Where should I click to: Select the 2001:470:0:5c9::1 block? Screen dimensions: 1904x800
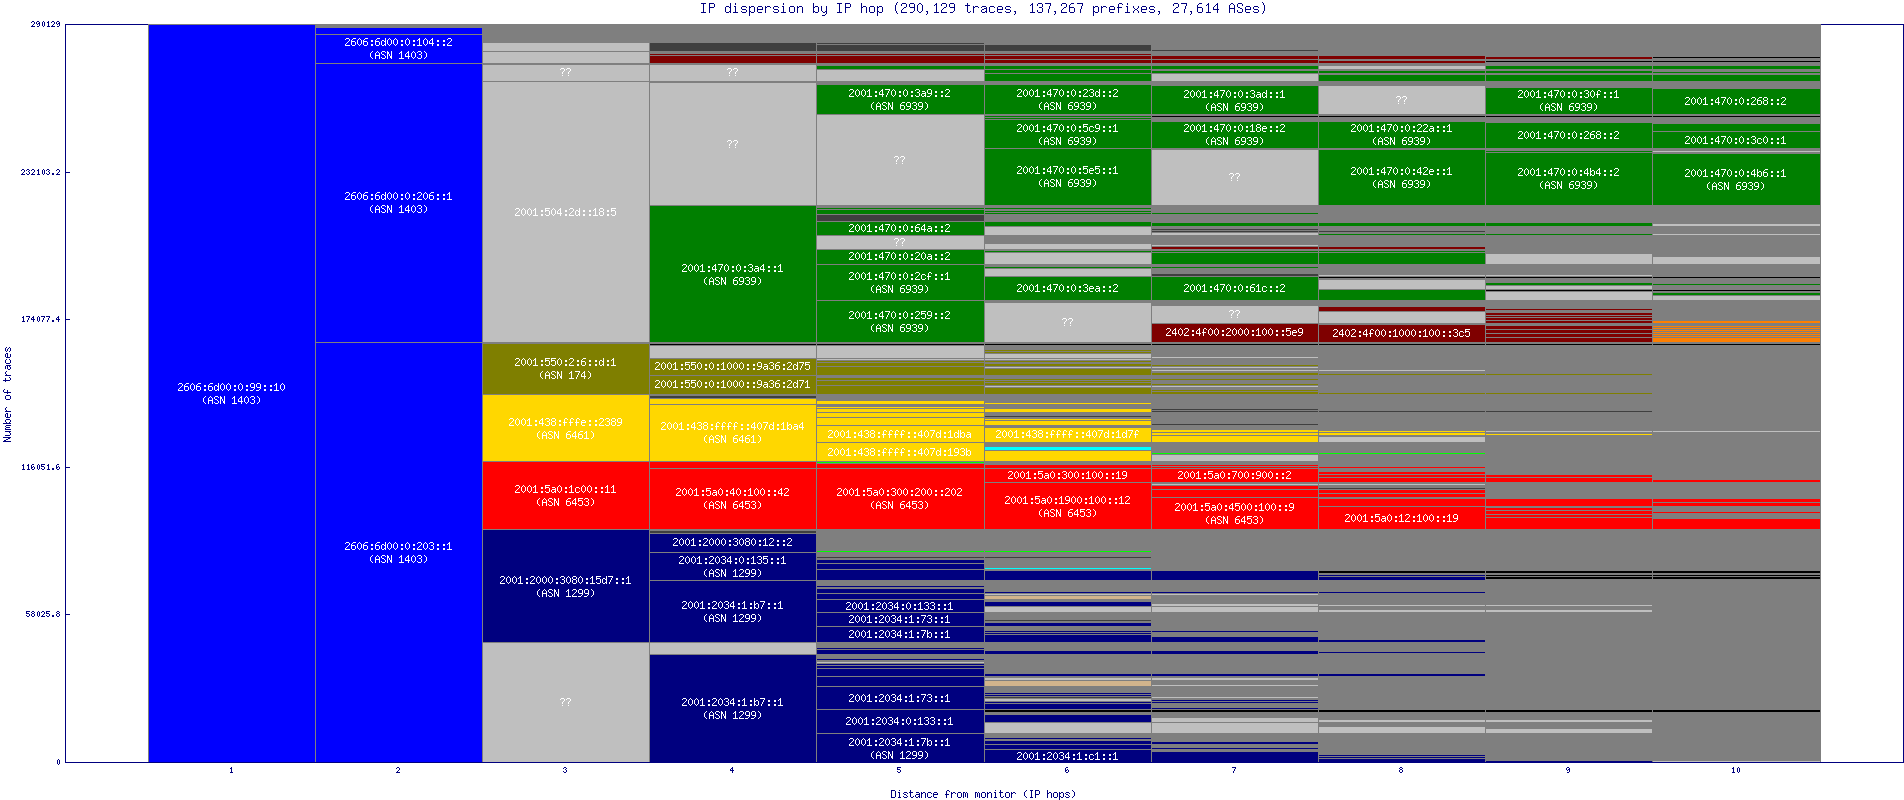1068,134
